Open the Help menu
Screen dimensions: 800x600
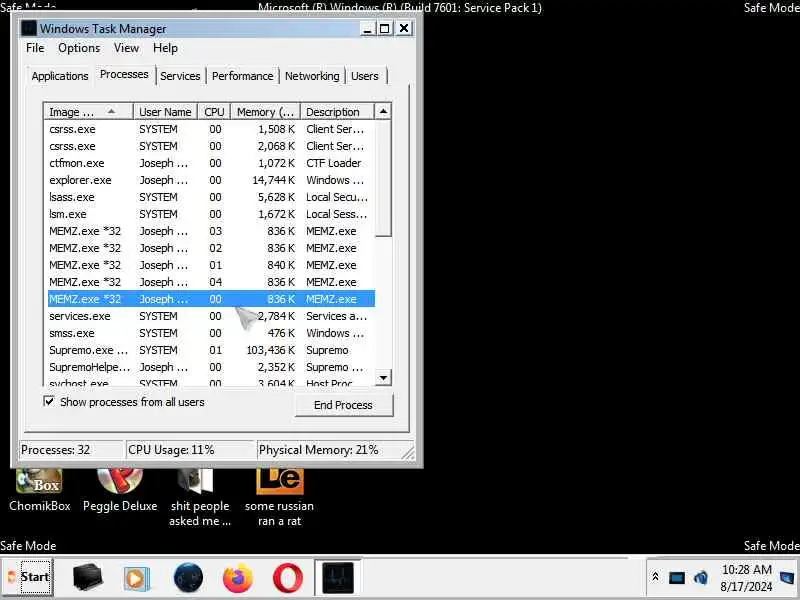(165, 48)
